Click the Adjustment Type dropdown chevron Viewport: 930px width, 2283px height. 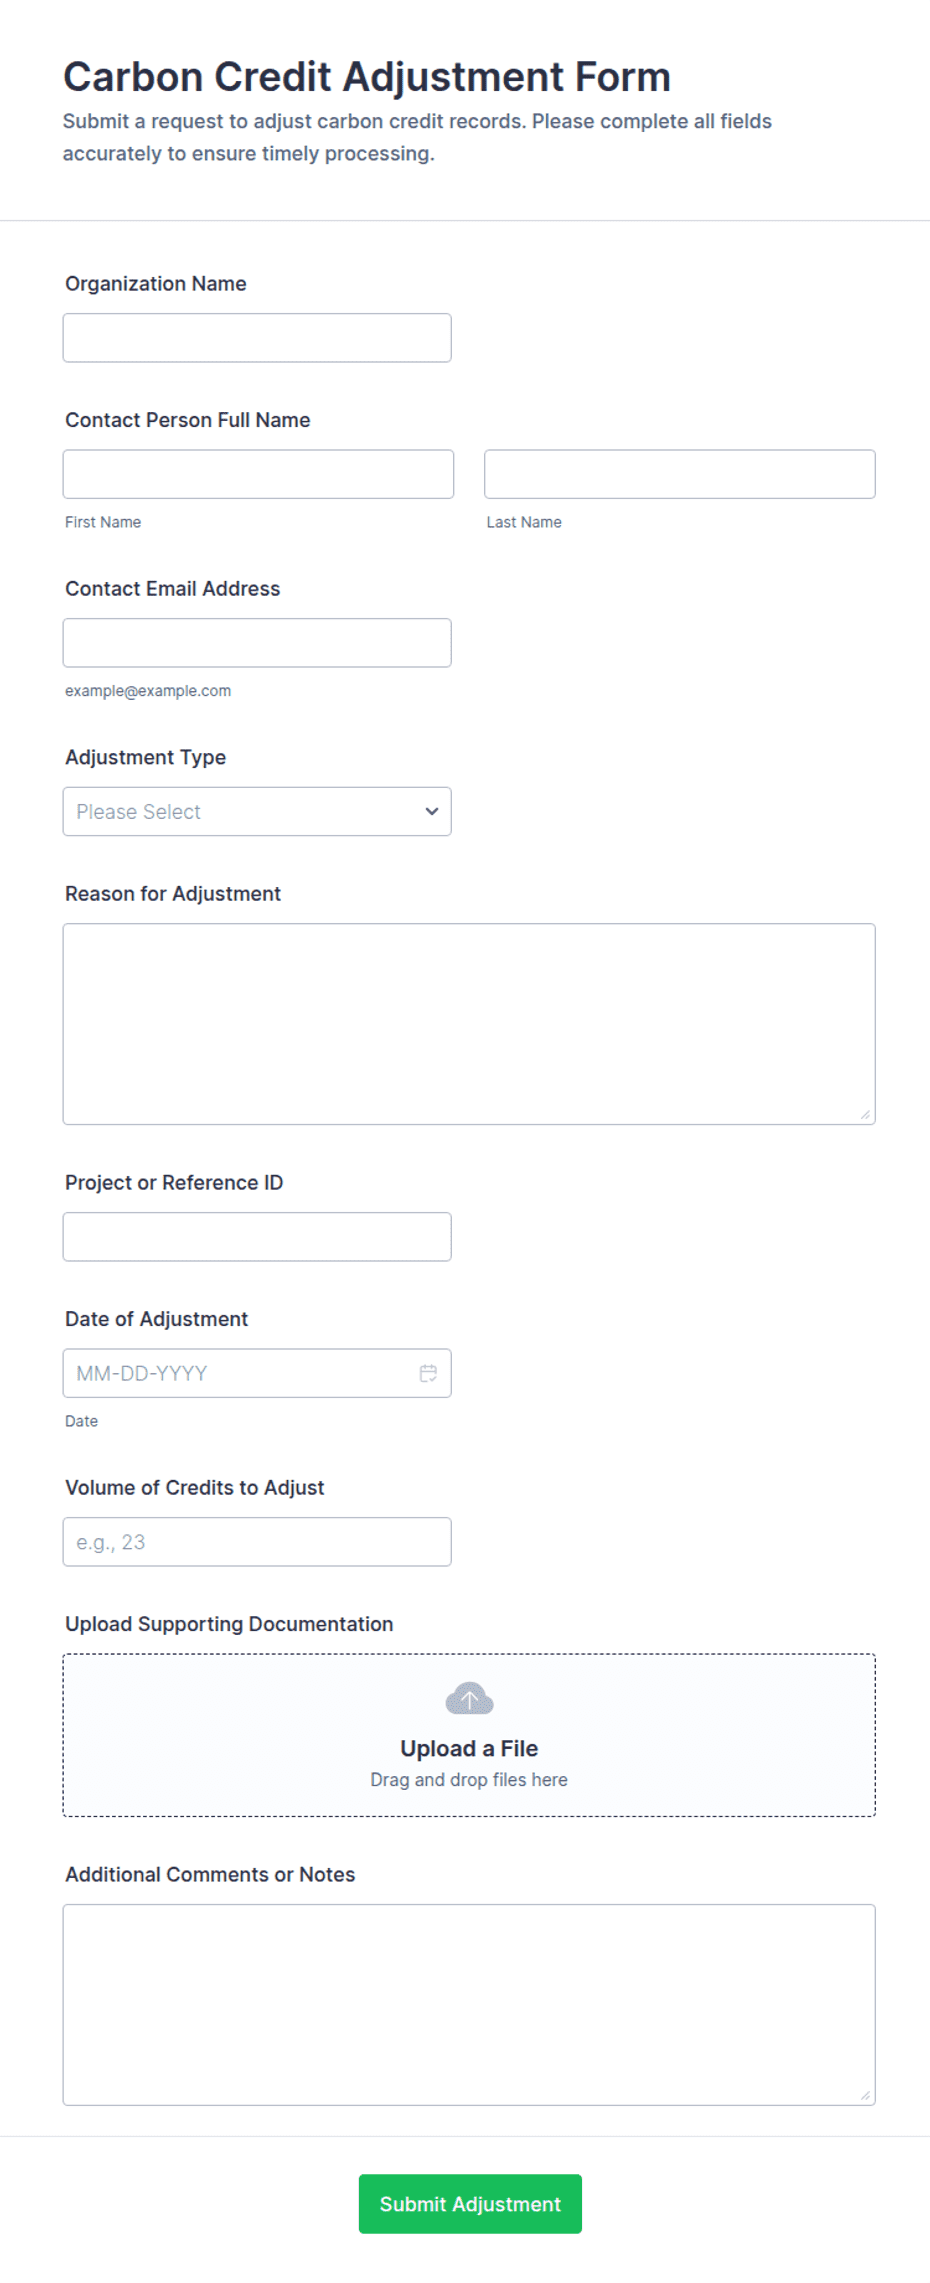coord(432,811)
